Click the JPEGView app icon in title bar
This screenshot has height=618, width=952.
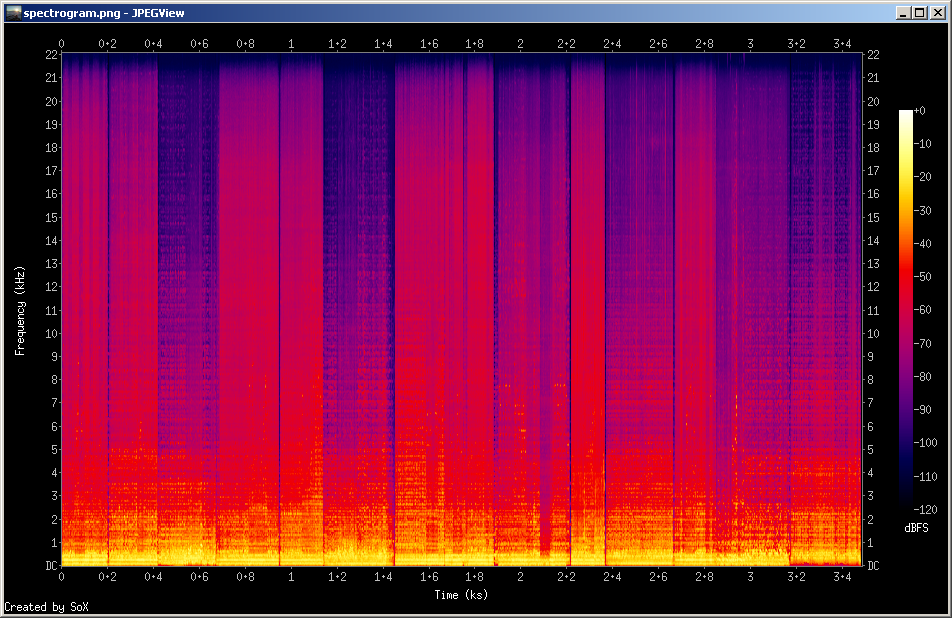(x=13, y=12)
